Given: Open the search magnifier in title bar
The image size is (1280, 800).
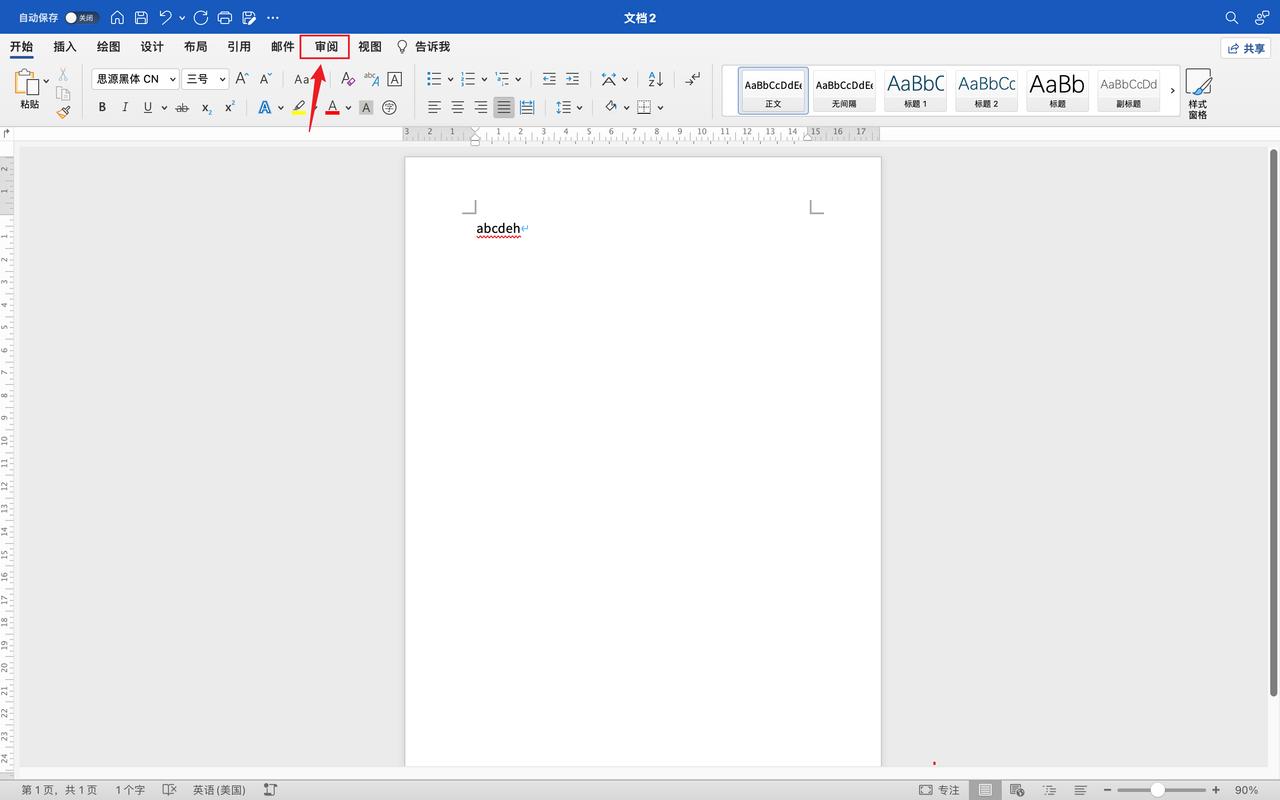Looking at the screenshot, I should pyautogui.click(x=1232, y=18).
